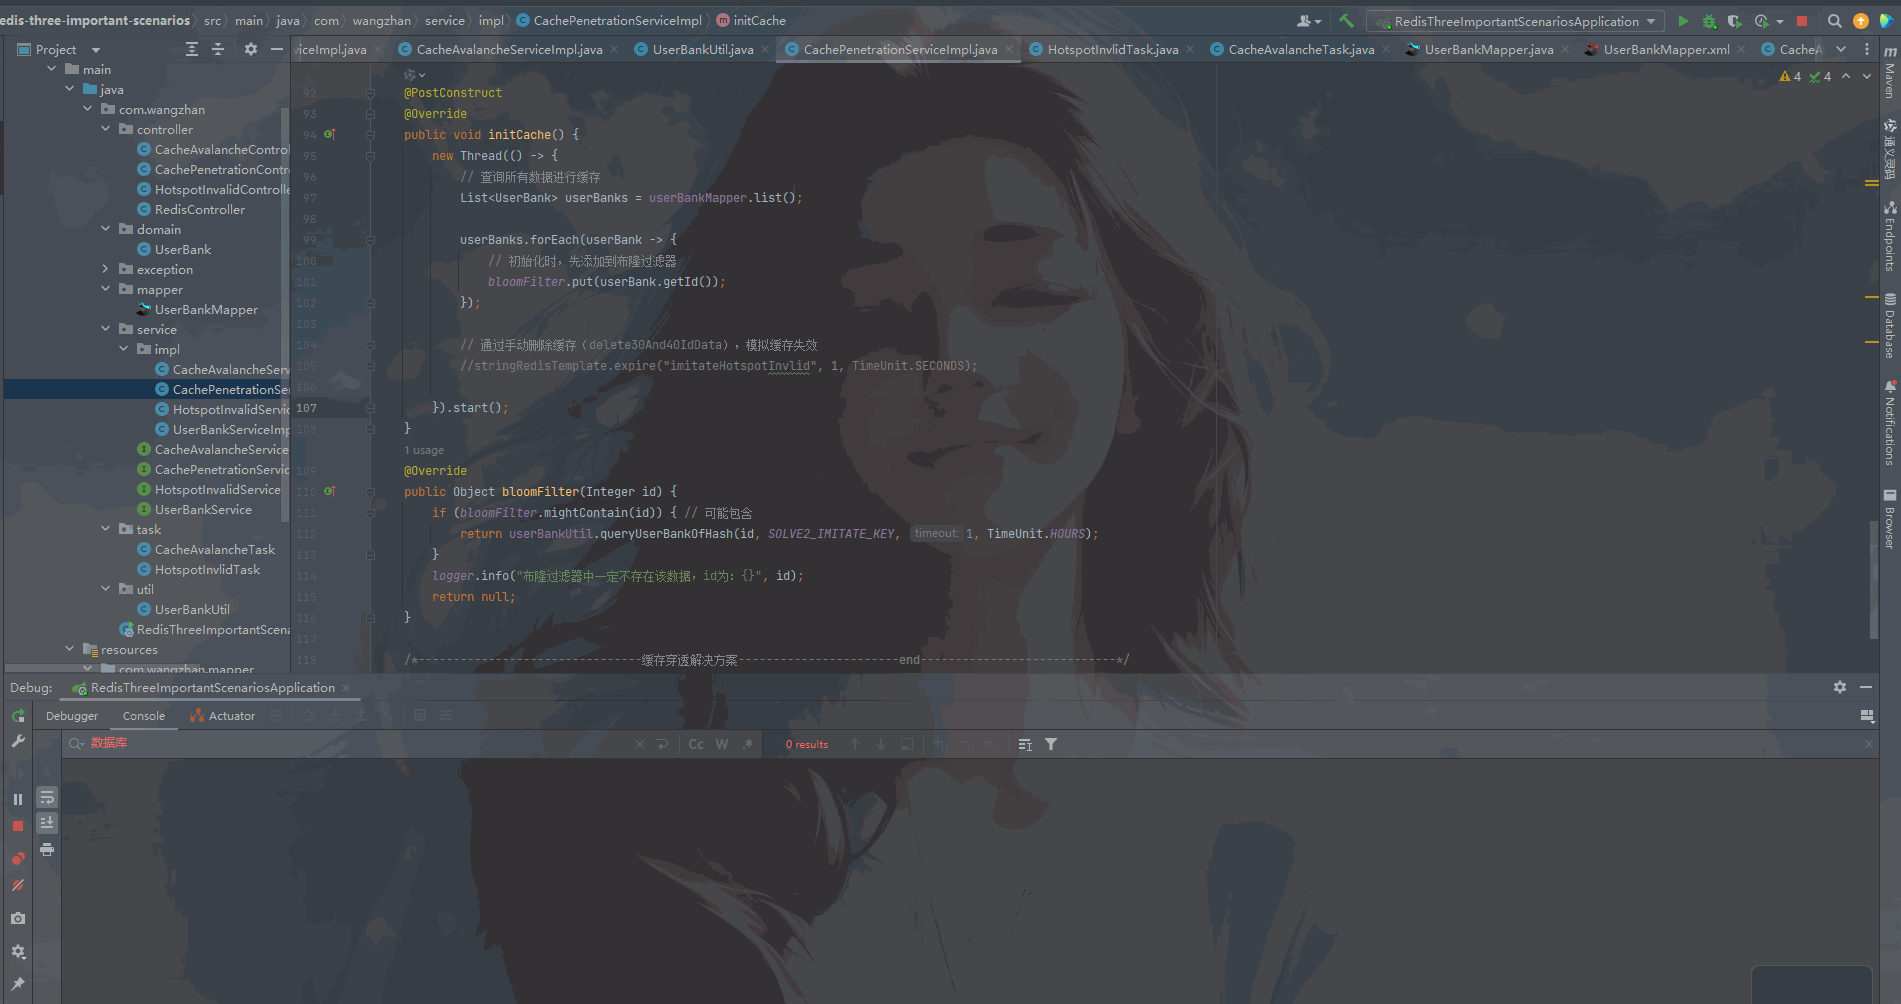Start debugging with the green bug icon
This screenshot has width=1901, height=1004.
tap(1709, 21)
